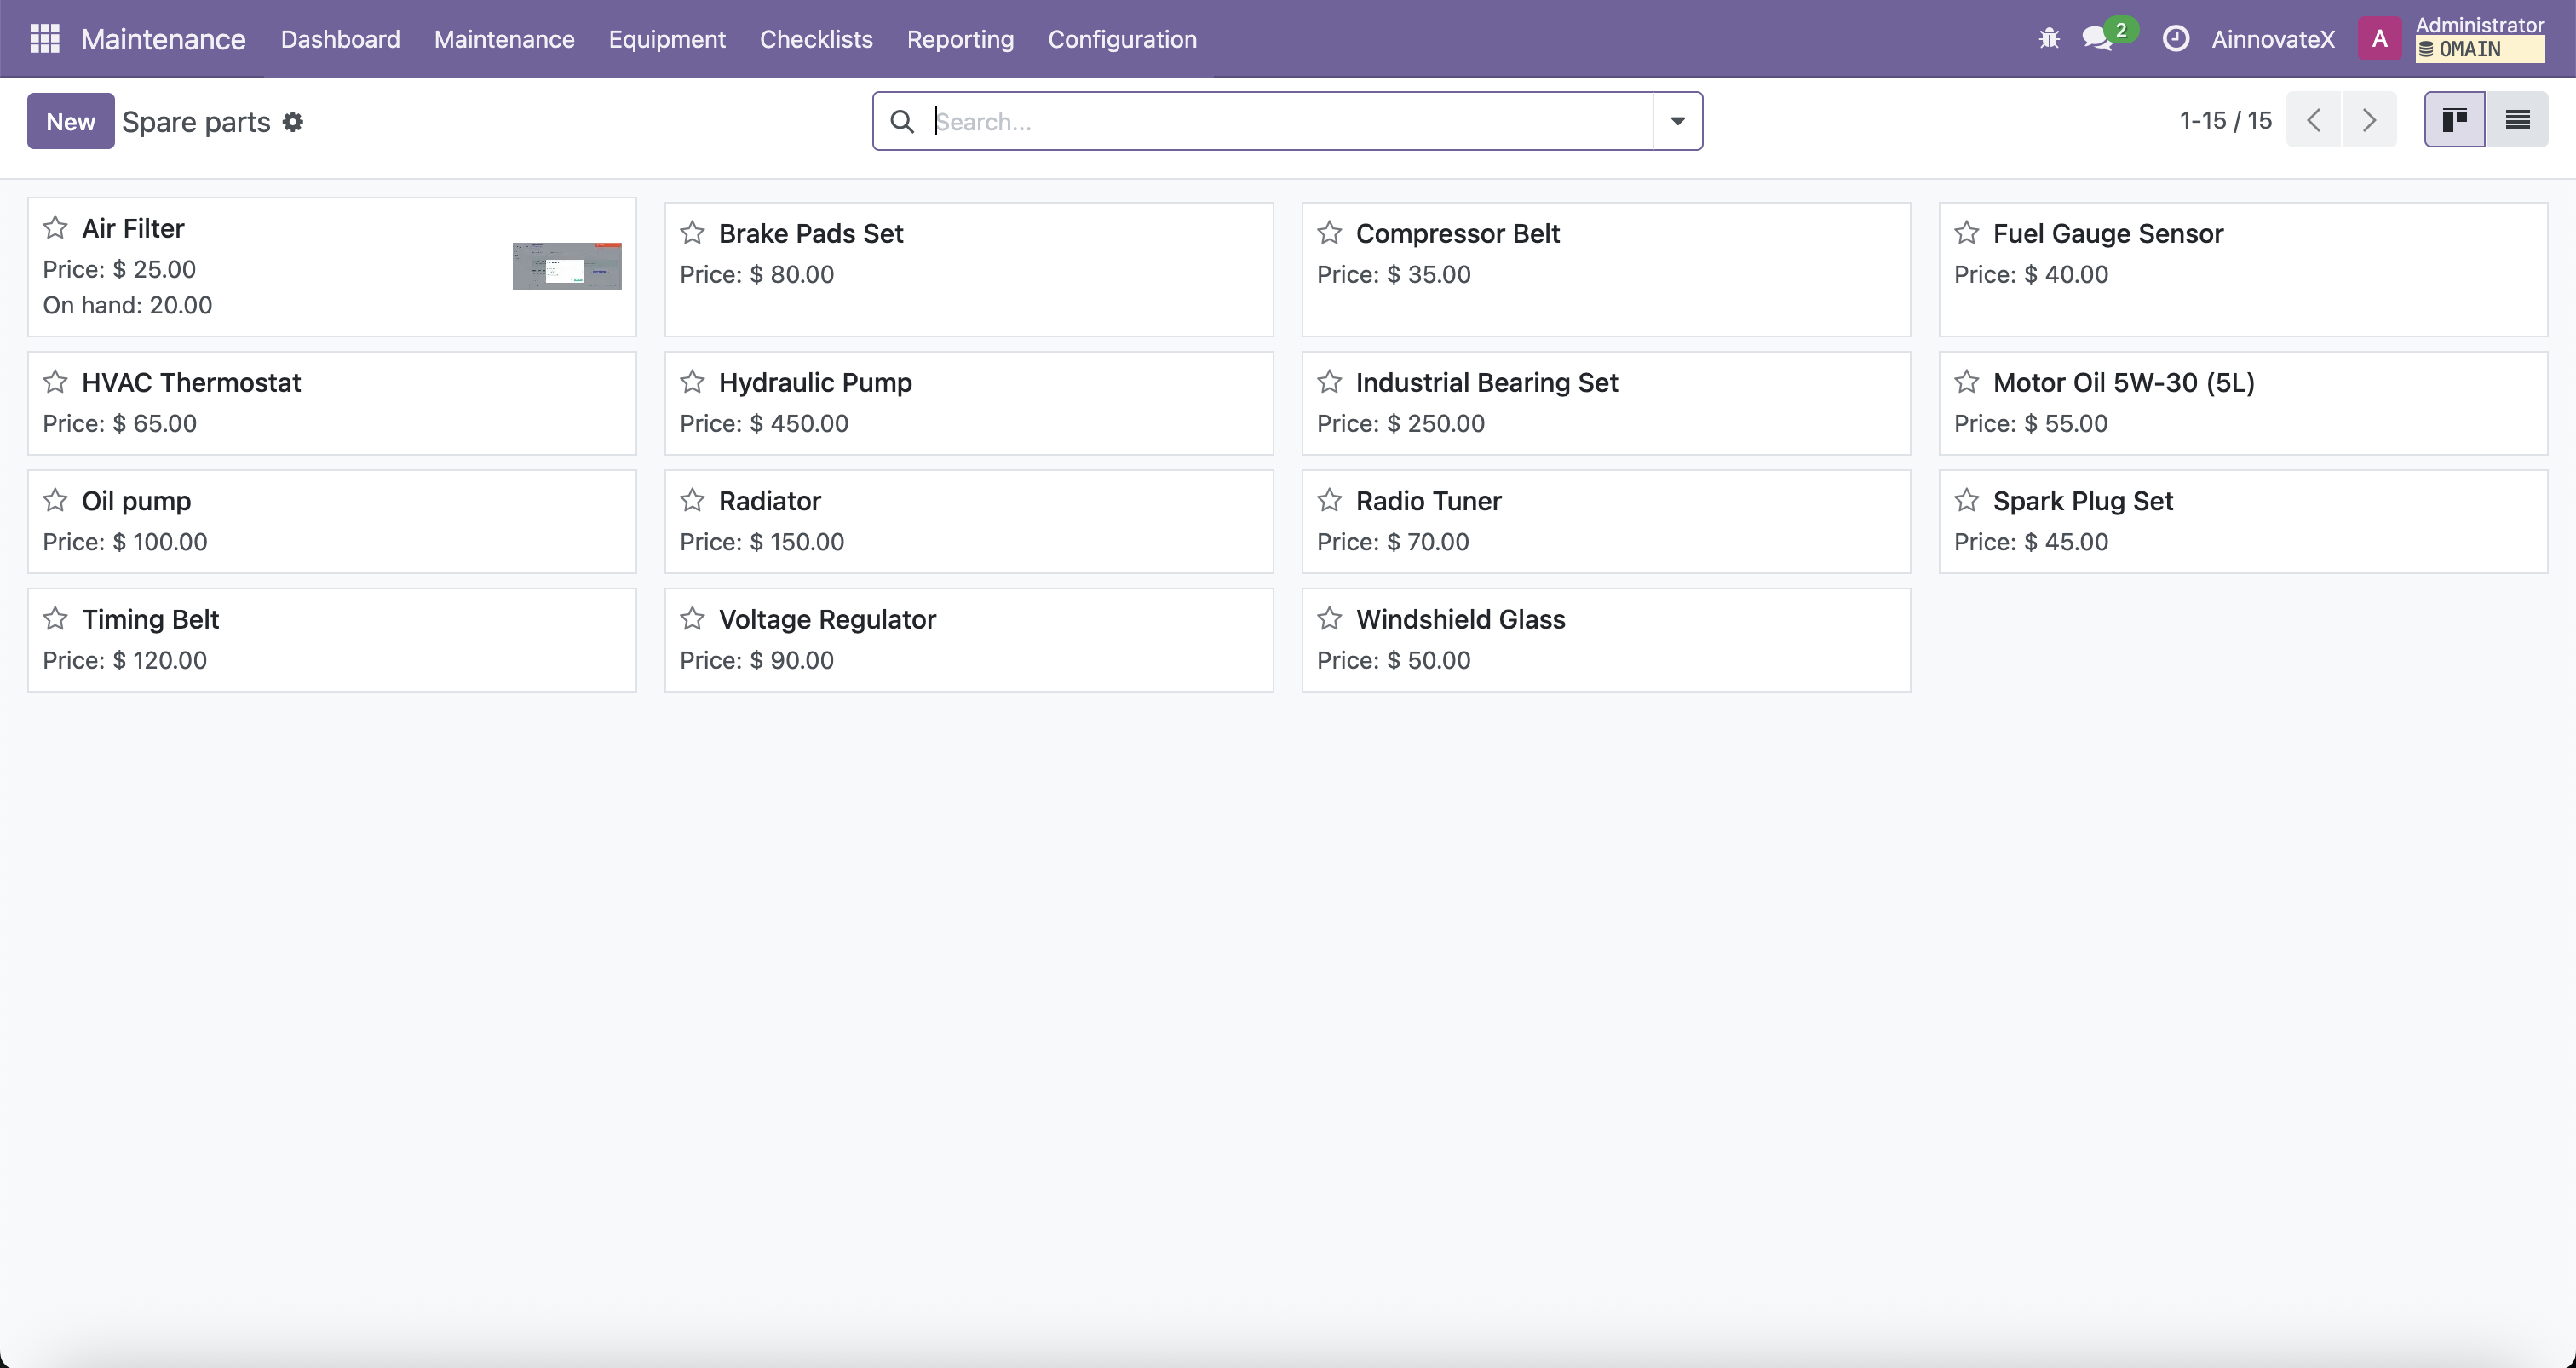
Task: Open the apps grid home menu
Action: pyautogui.click(x=44, y=39)
